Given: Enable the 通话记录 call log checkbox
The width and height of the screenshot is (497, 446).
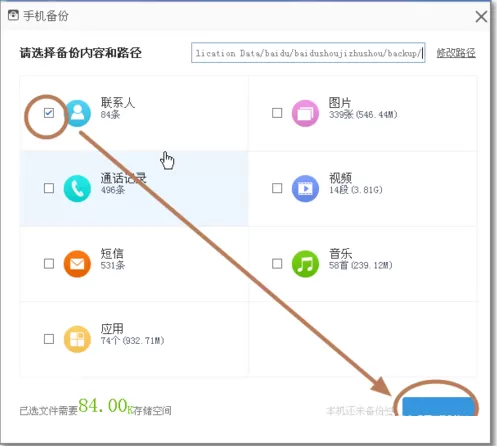Looking at the screenshot, I should (49, 188).
